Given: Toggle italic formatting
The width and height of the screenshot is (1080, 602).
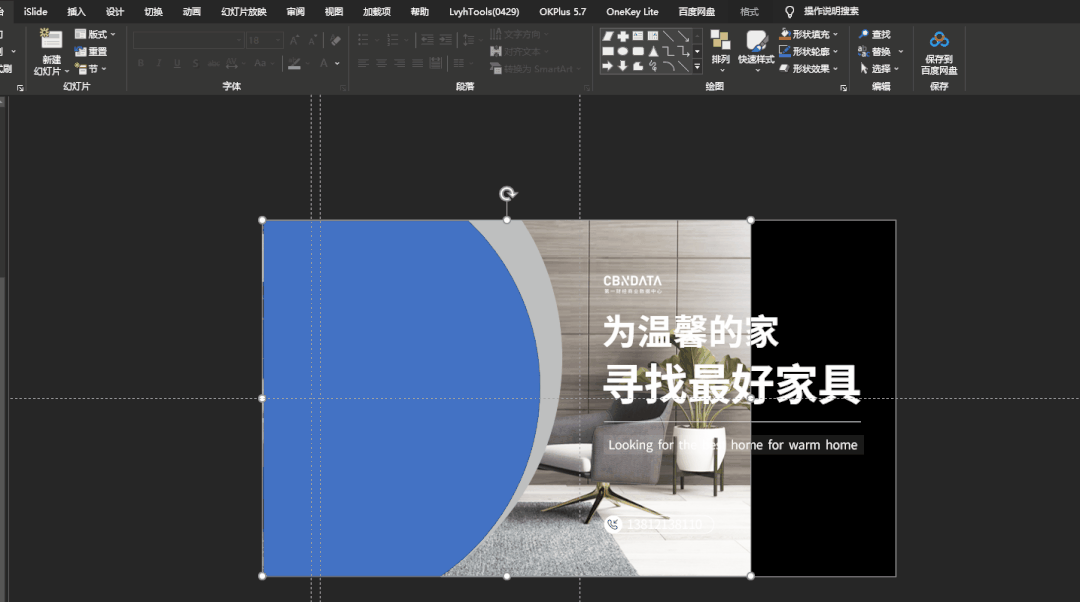Looking at the screenshot, I should 159,63.
